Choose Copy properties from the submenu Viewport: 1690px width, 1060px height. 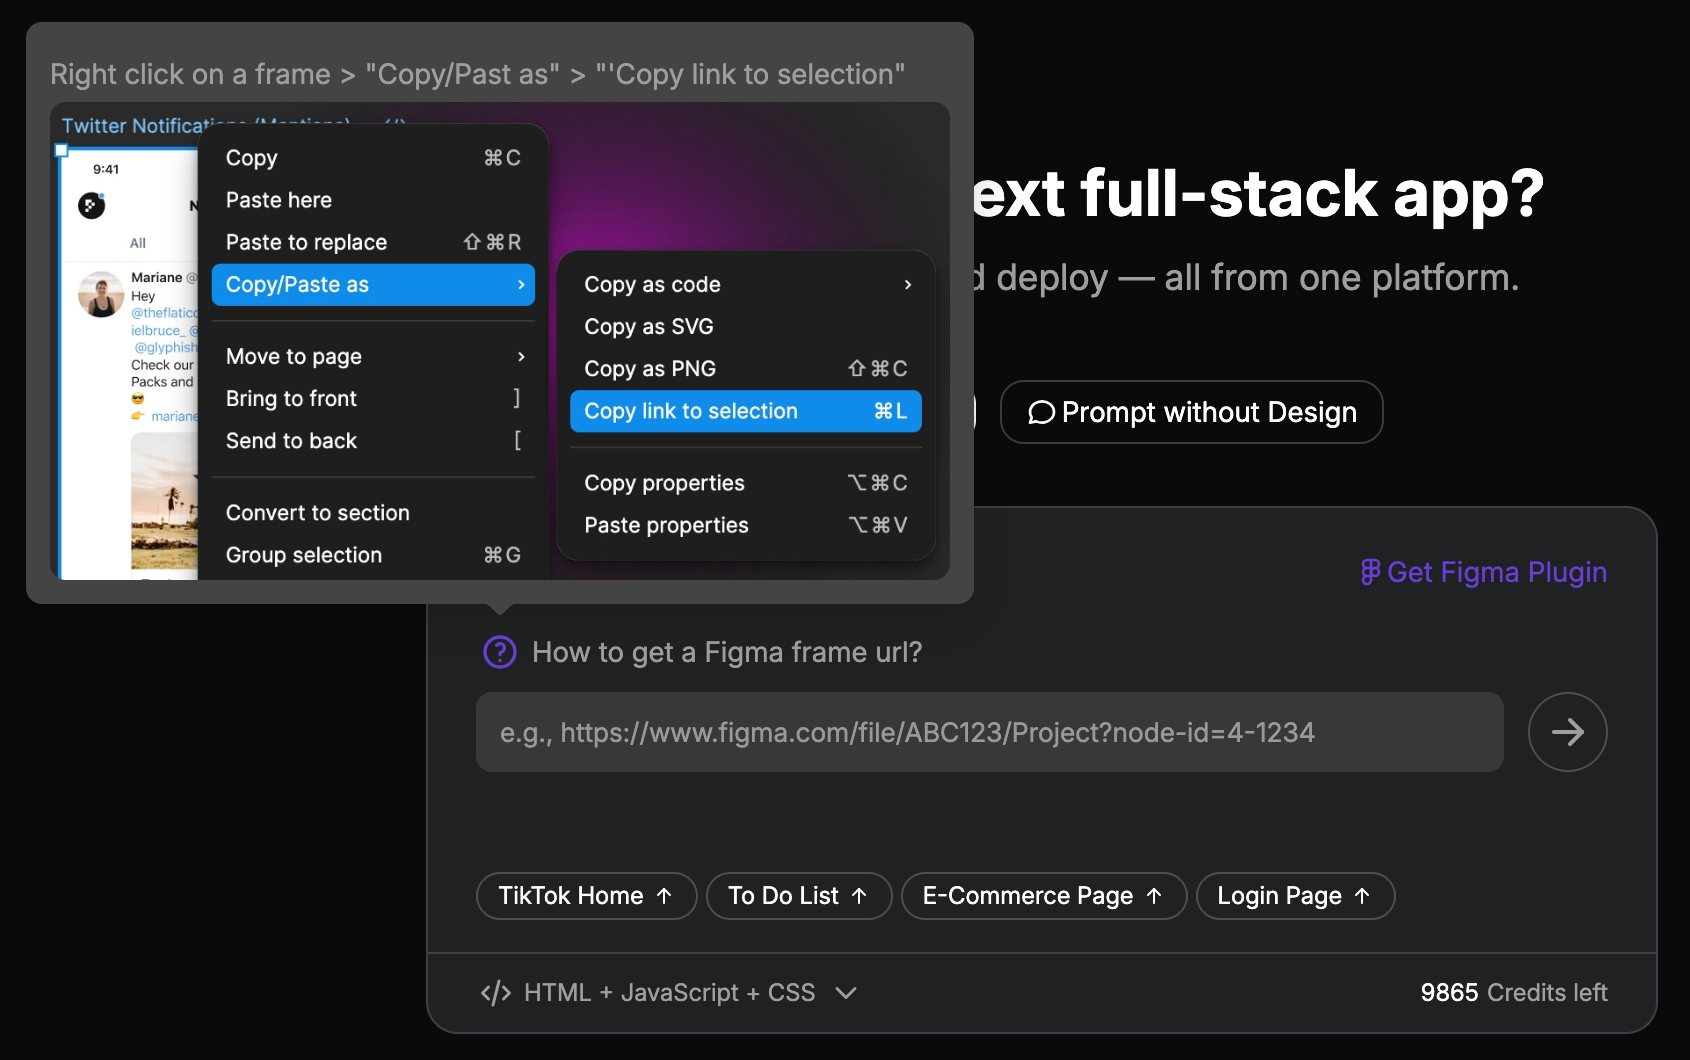(664, 482)
